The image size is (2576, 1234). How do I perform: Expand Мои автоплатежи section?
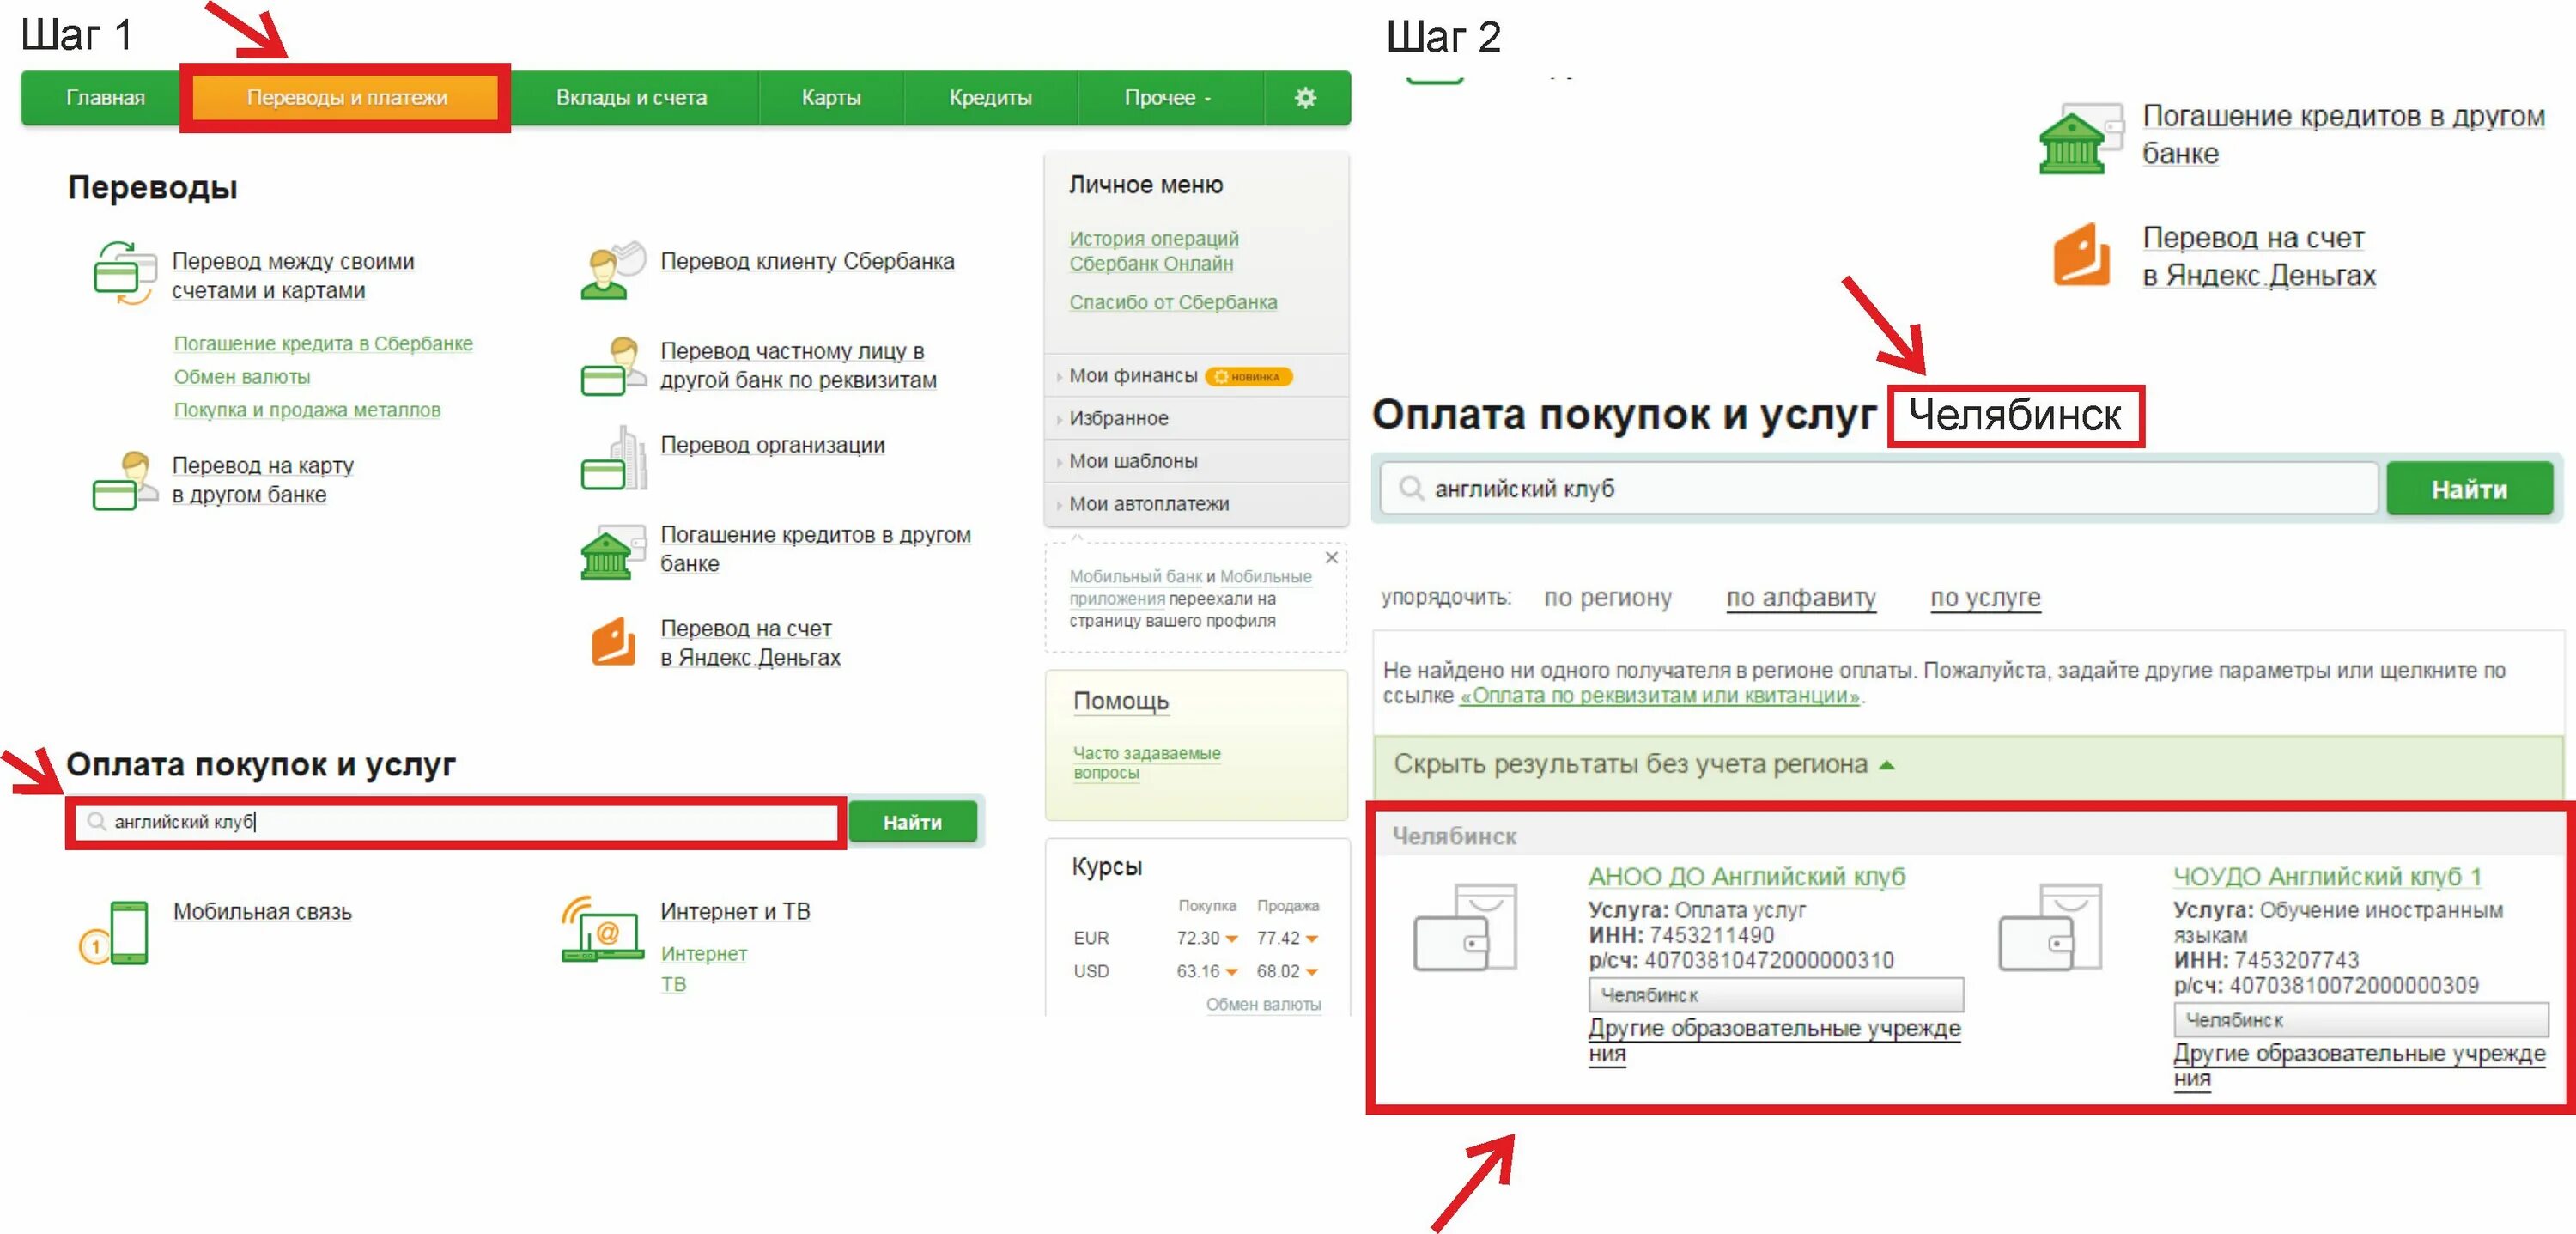[x=1196, y=504]
